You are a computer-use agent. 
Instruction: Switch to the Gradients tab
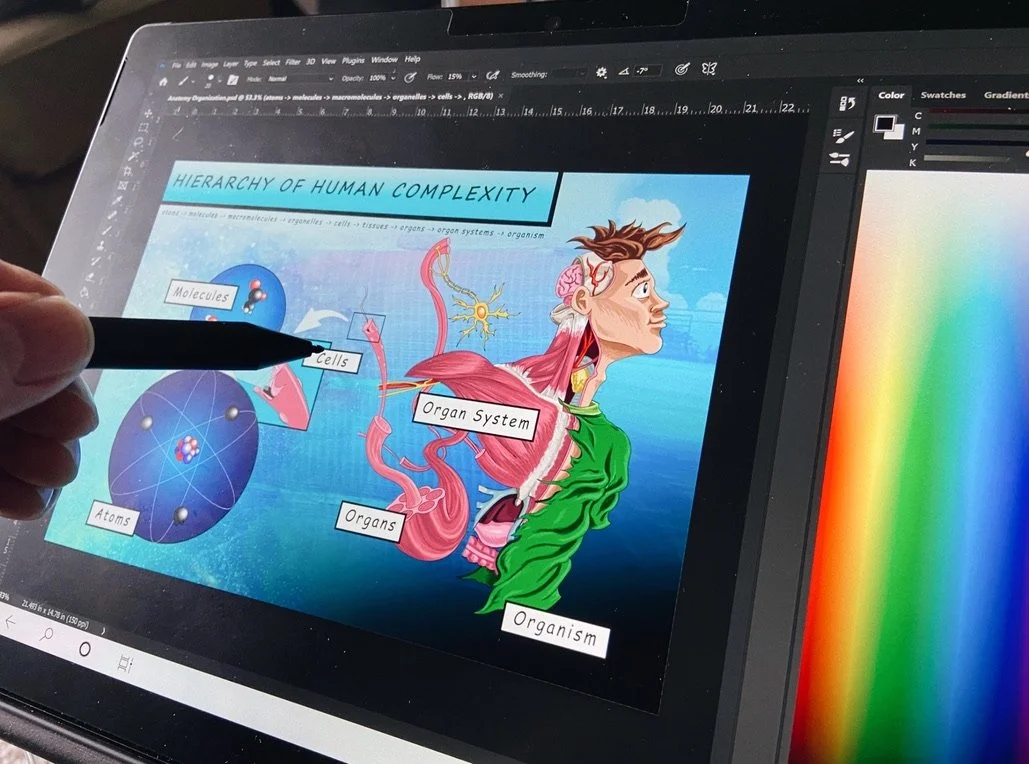pyautogui.click(x=1005, y=95)
